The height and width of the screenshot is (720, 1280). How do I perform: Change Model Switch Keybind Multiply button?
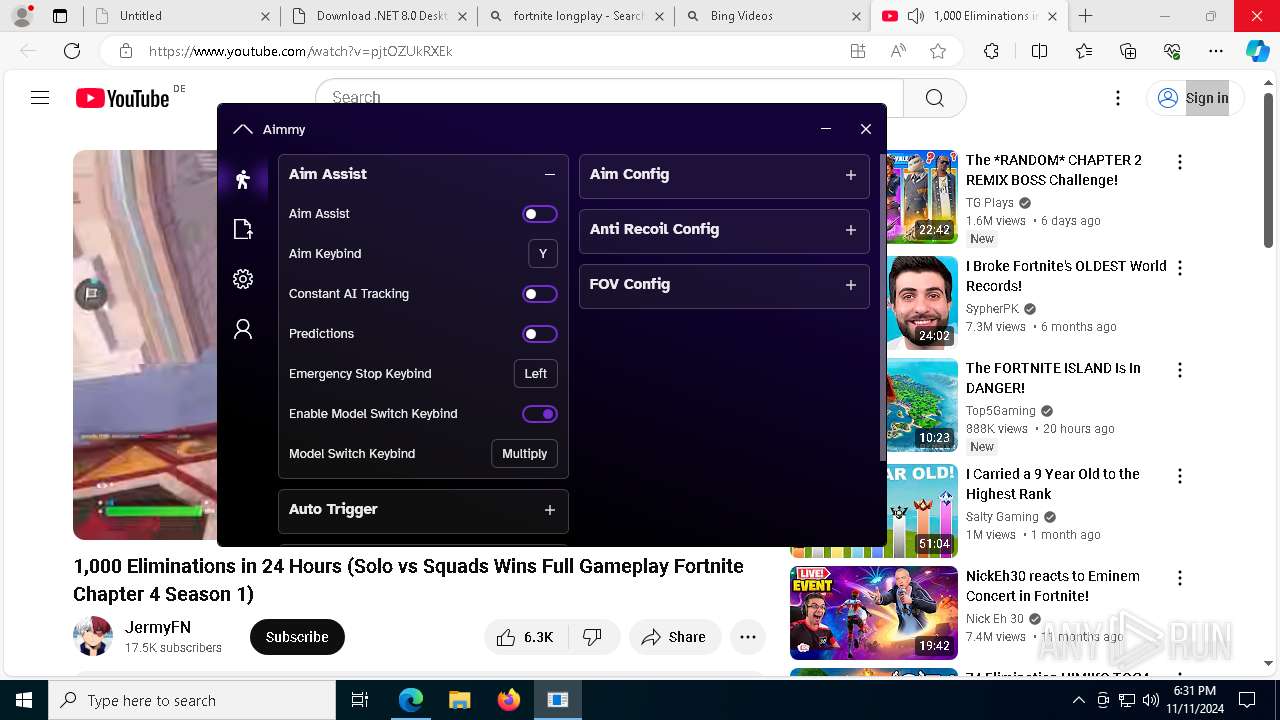524,454
